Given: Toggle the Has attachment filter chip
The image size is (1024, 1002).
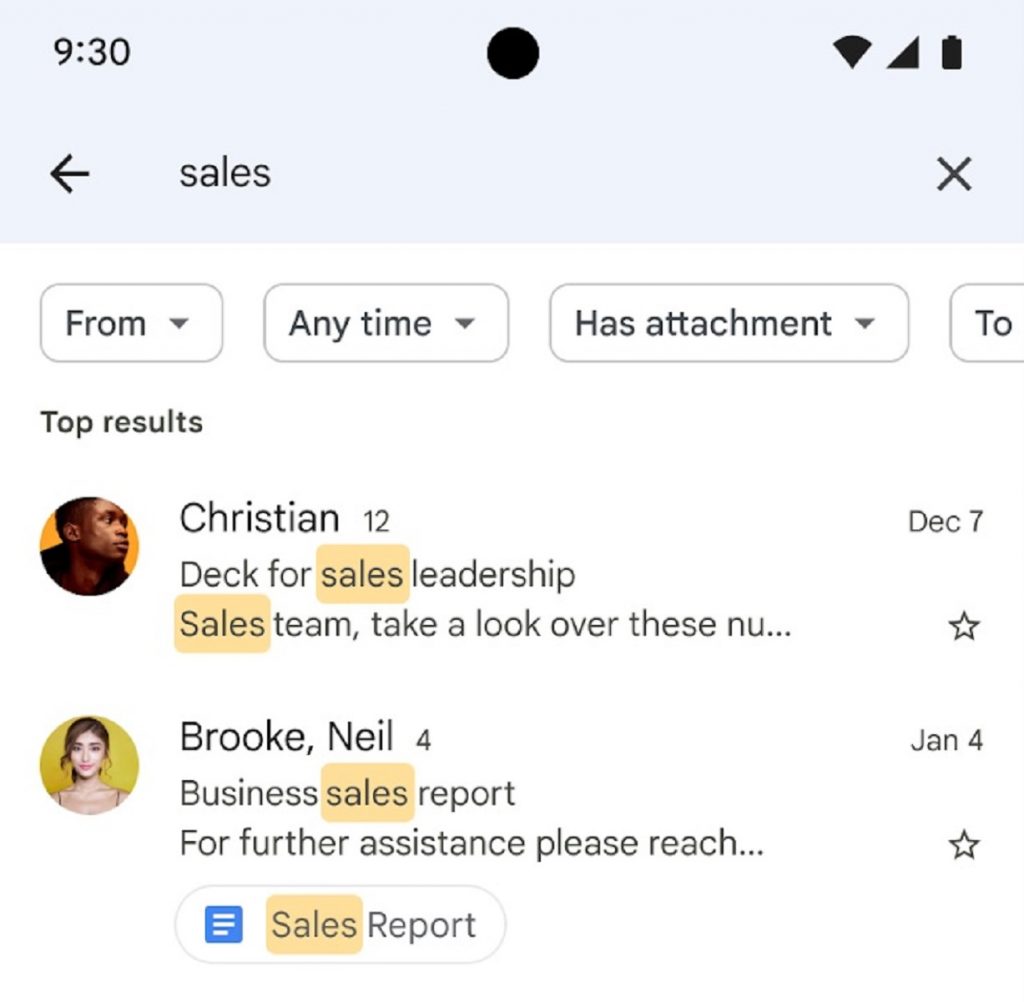Looking at the screenshot, I should click(728, 323).
